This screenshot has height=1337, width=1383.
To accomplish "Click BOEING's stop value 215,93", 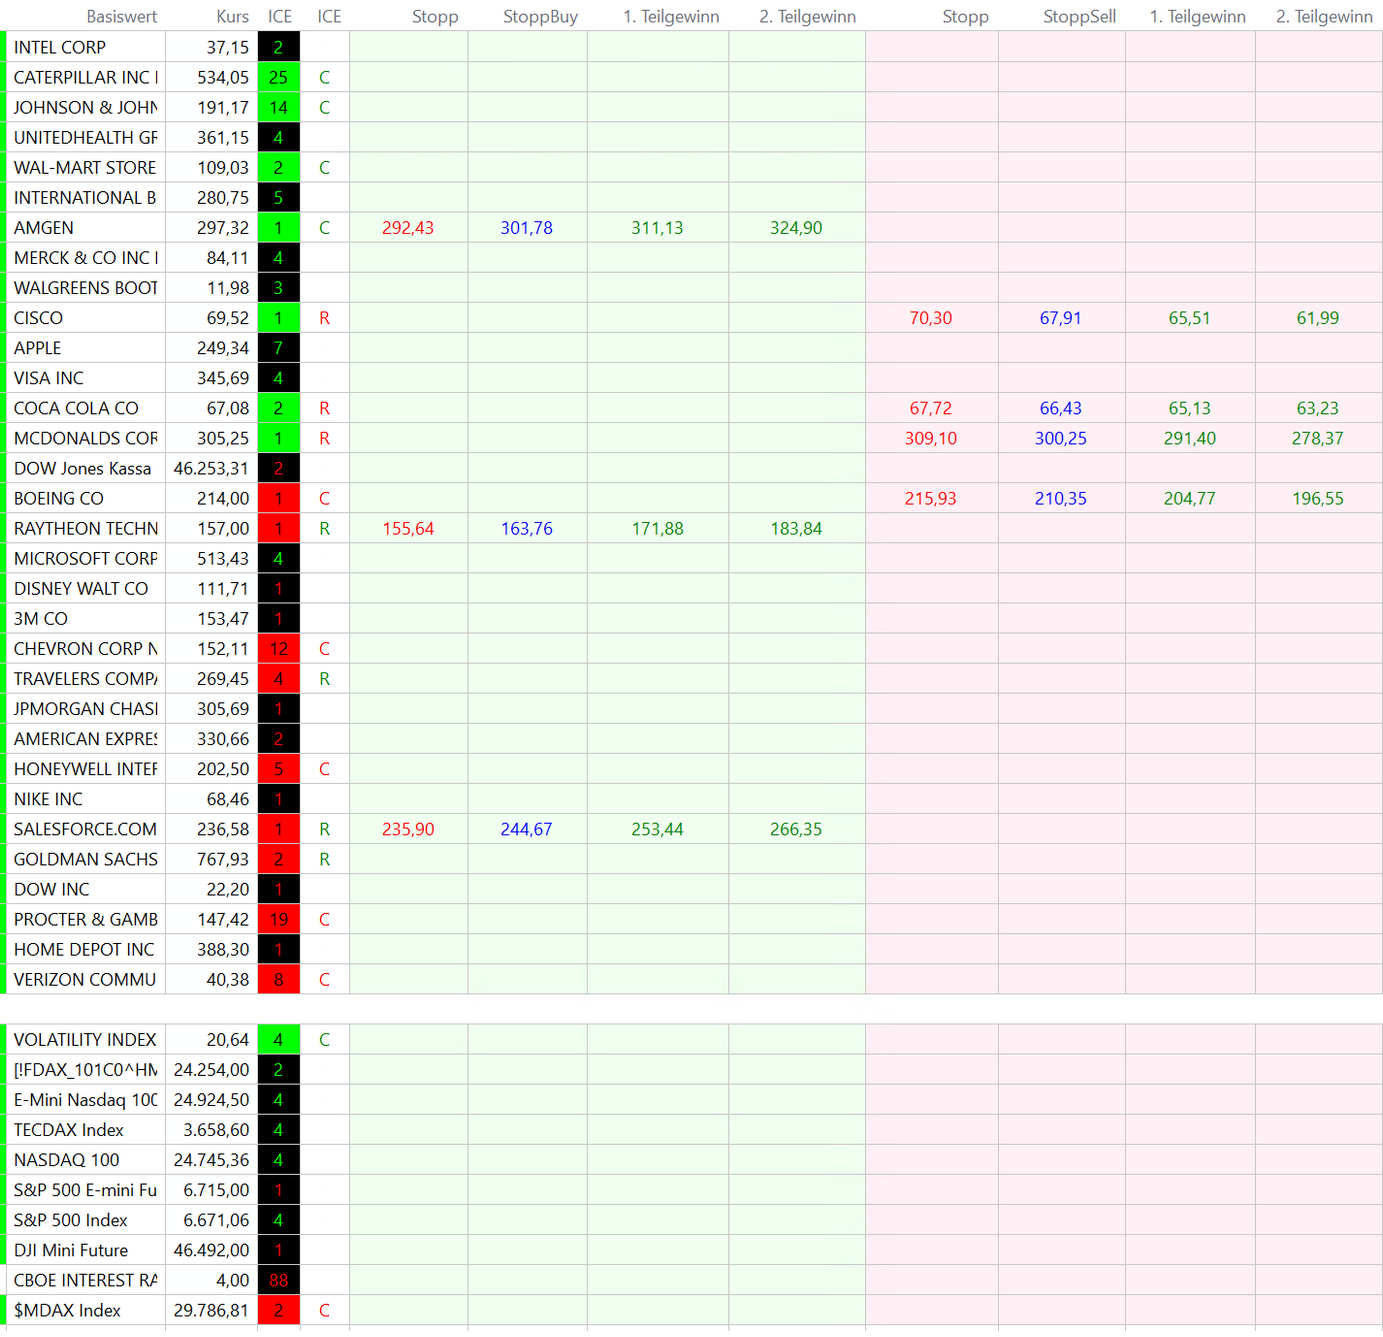I will click(x=930, y=499).
